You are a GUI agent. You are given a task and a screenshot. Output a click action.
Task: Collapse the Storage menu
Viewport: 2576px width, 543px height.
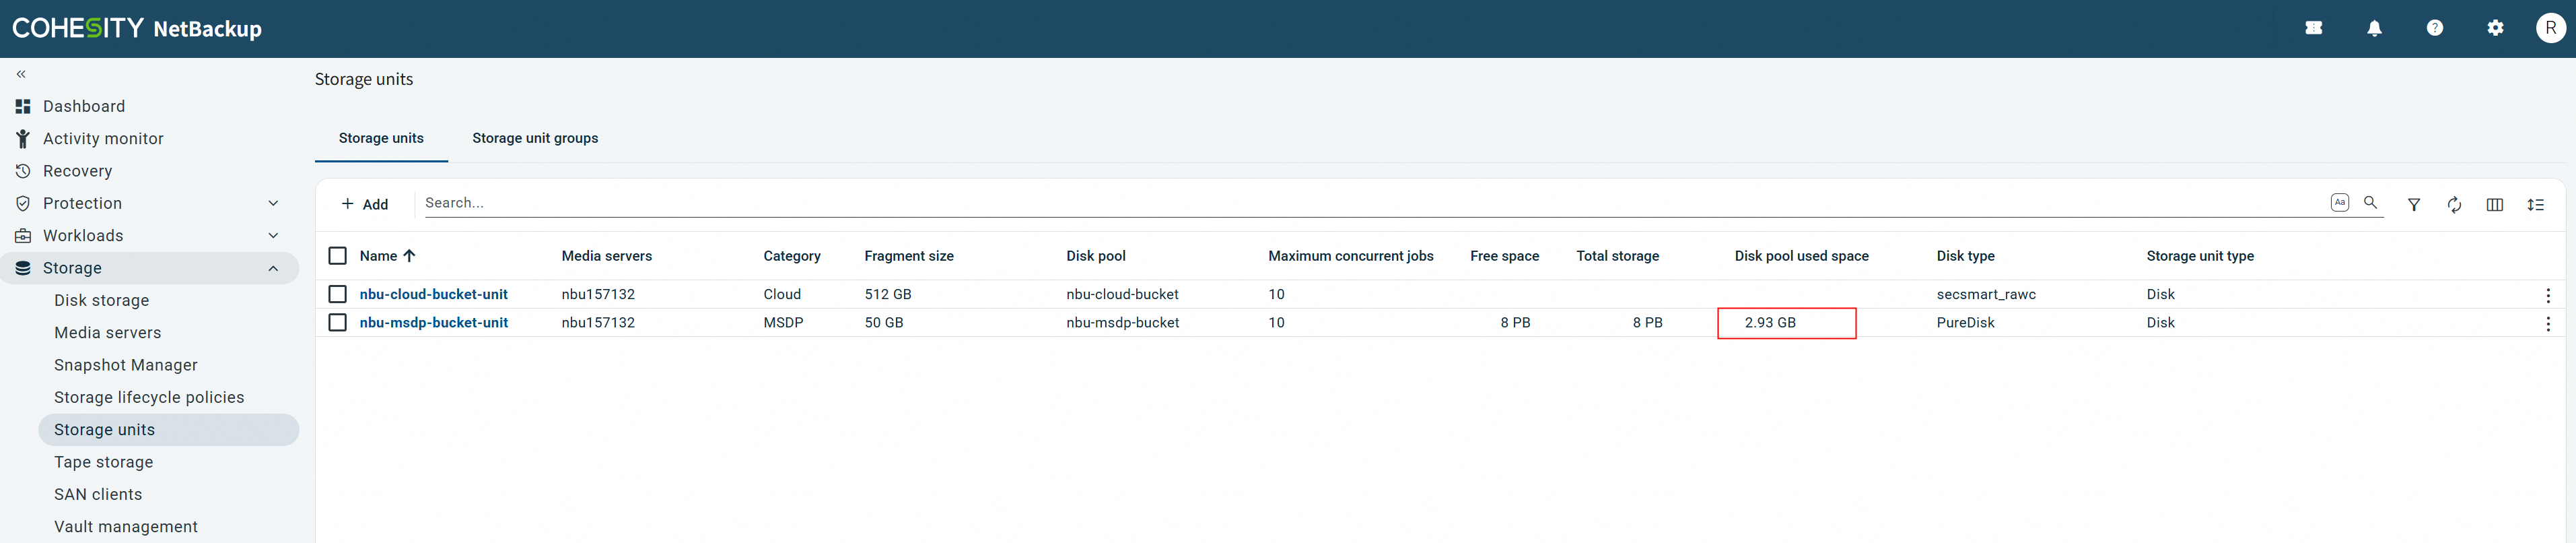click(273, 268)
